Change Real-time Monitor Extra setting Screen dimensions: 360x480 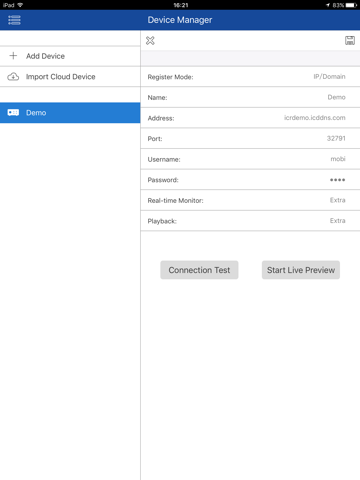pyautogui.click(x=337, y=200)
